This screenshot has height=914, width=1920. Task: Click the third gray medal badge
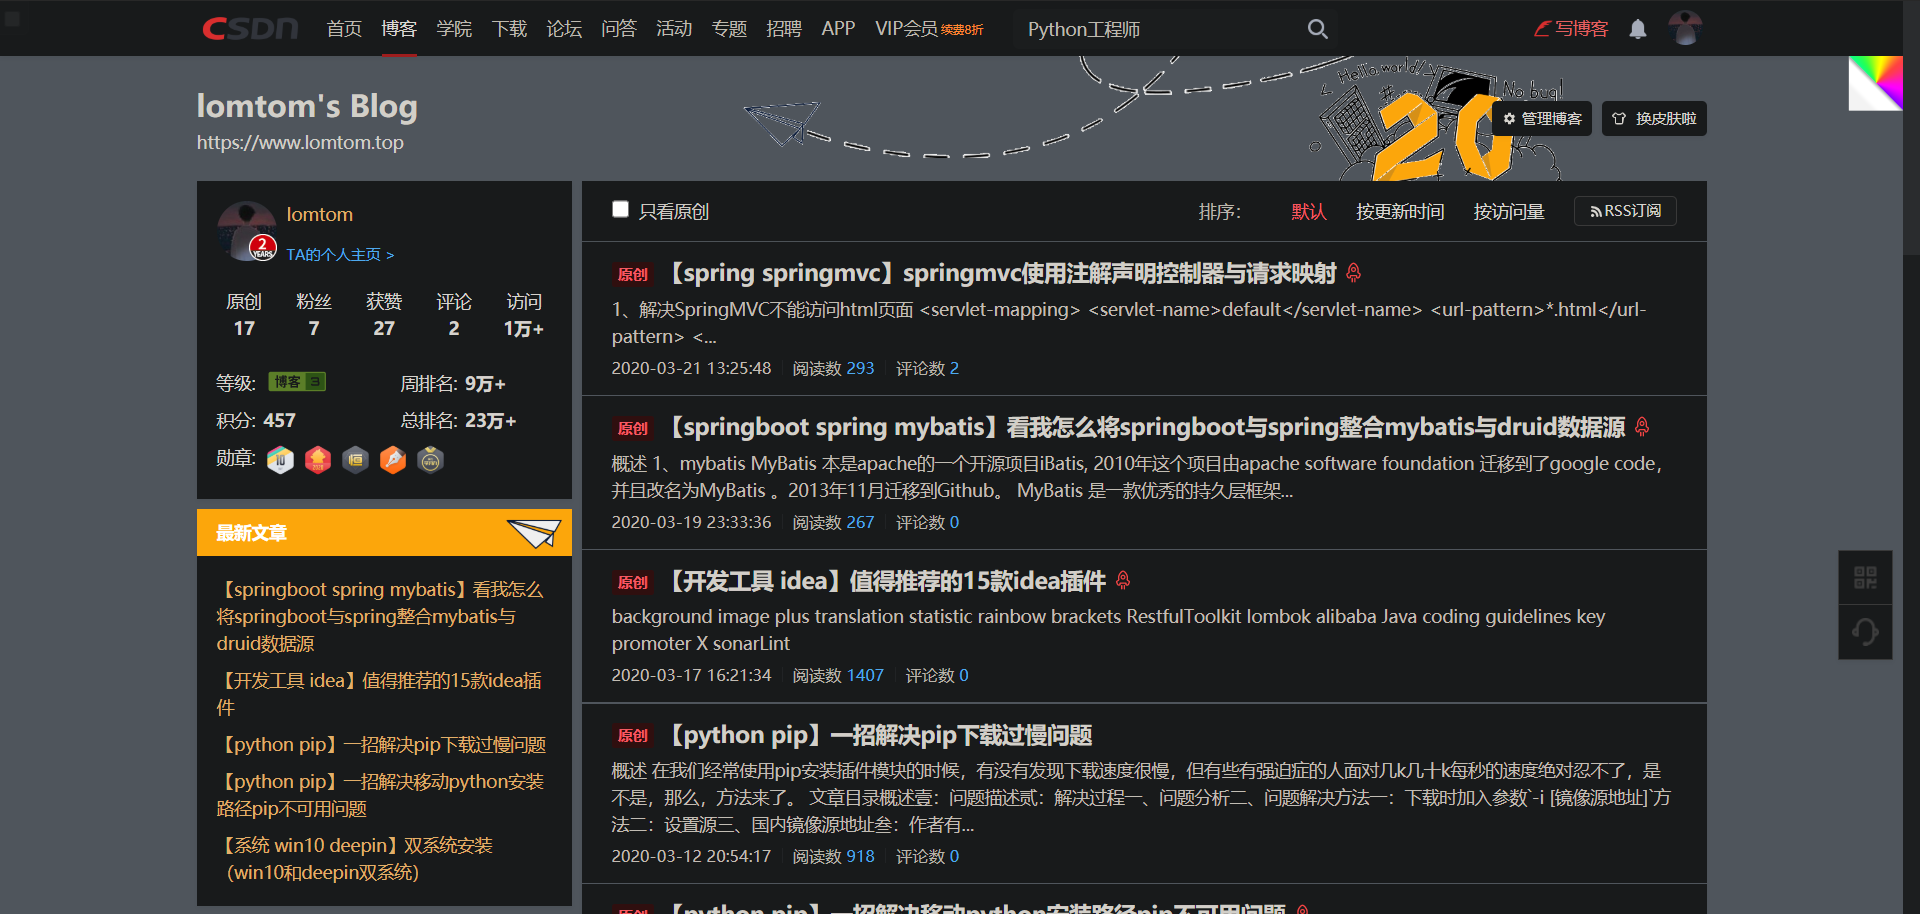coord(355,459)
